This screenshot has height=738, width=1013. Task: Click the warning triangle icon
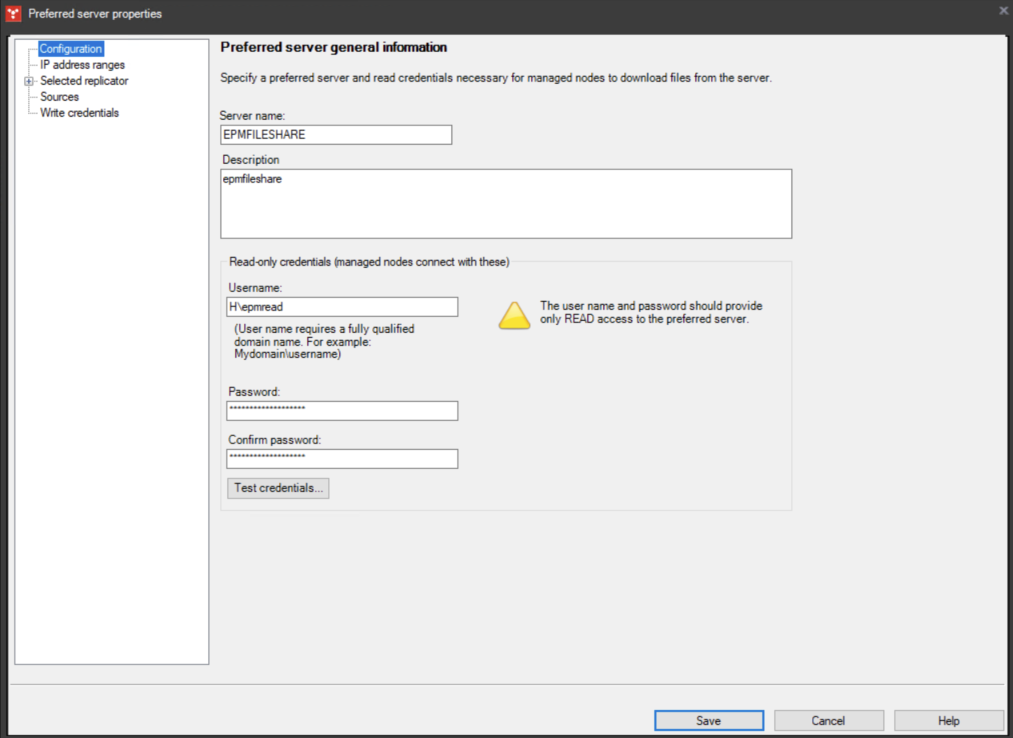coord(514,314)
